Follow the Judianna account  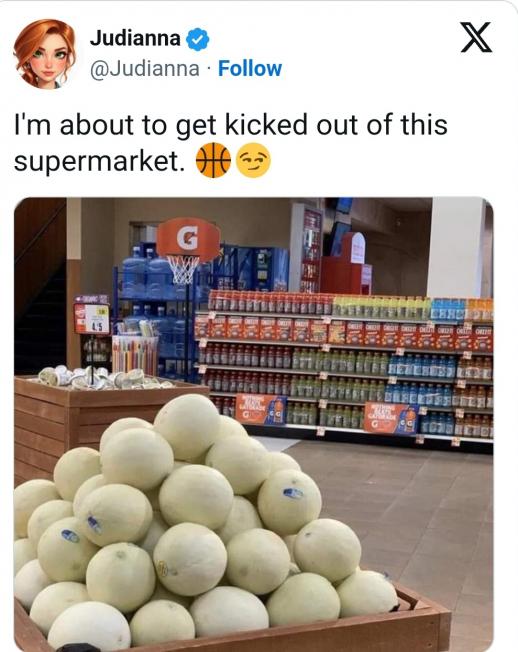pos(250,69)
